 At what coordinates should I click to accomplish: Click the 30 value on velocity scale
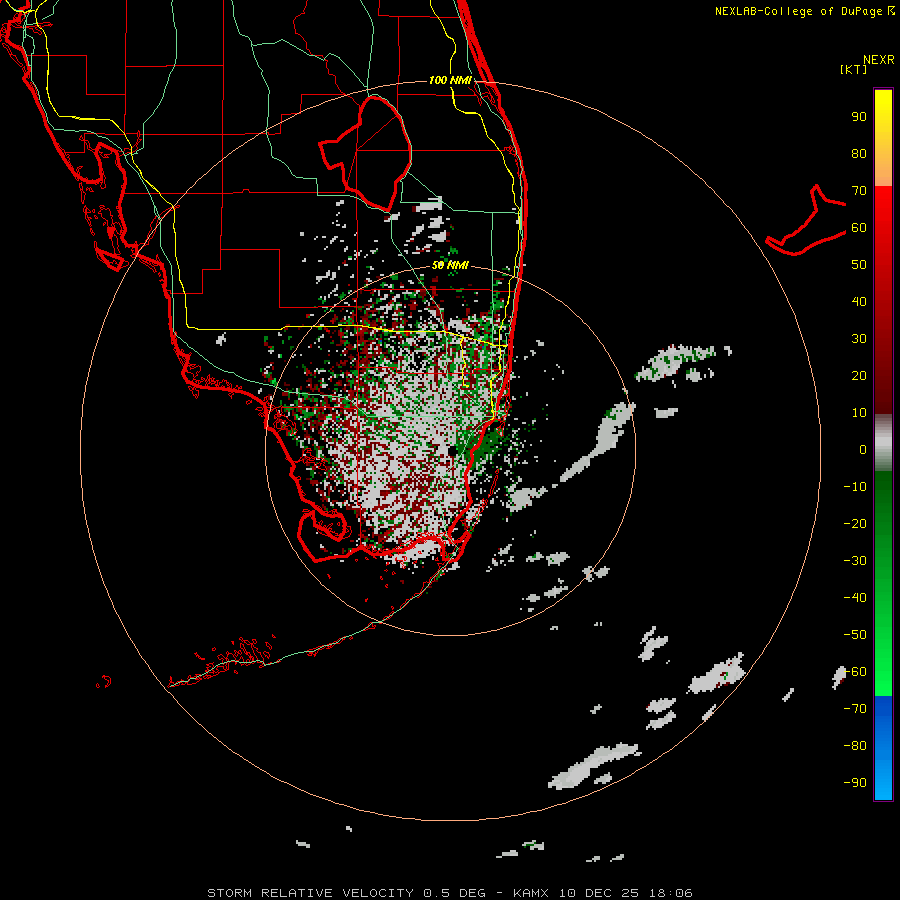tap(859, 339)
